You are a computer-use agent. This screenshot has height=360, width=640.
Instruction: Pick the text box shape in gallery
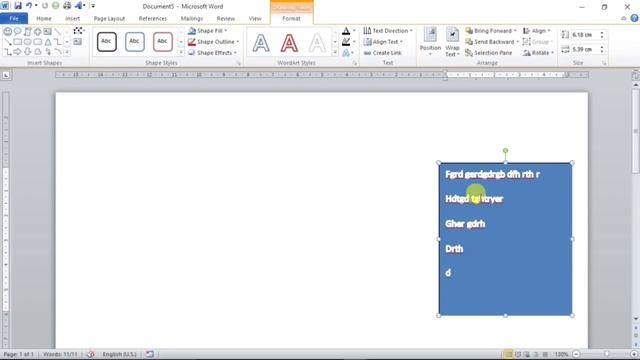[x=47, y=31]
